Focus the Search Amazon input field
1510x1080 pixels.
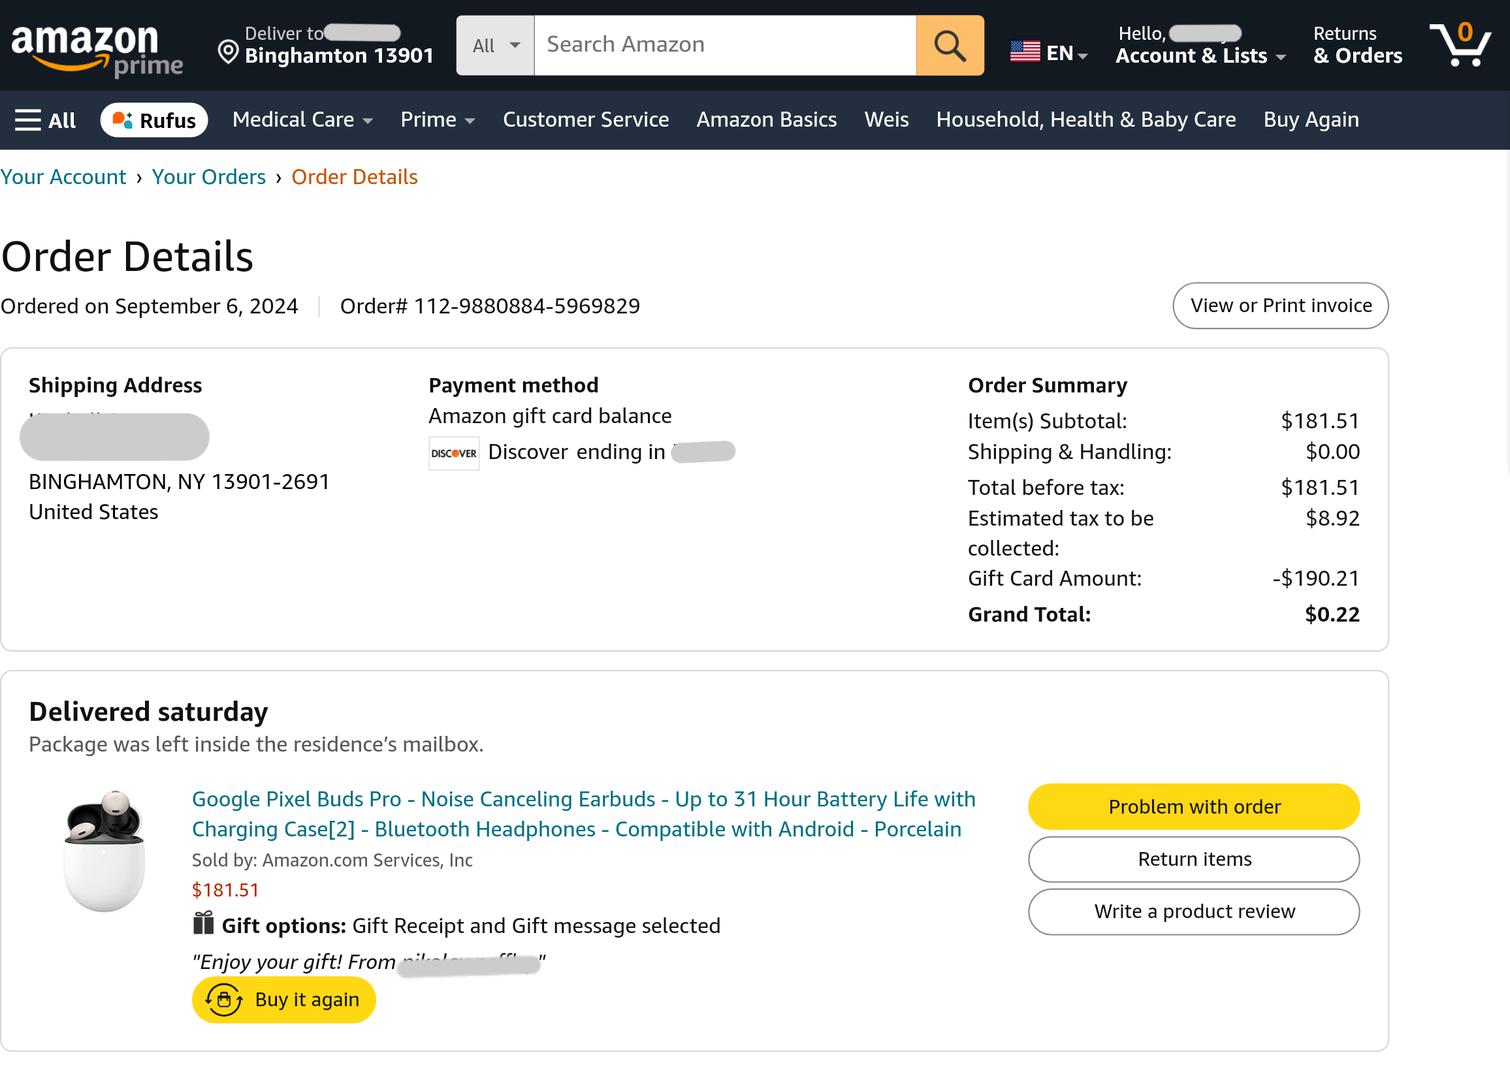click(724, 45)
